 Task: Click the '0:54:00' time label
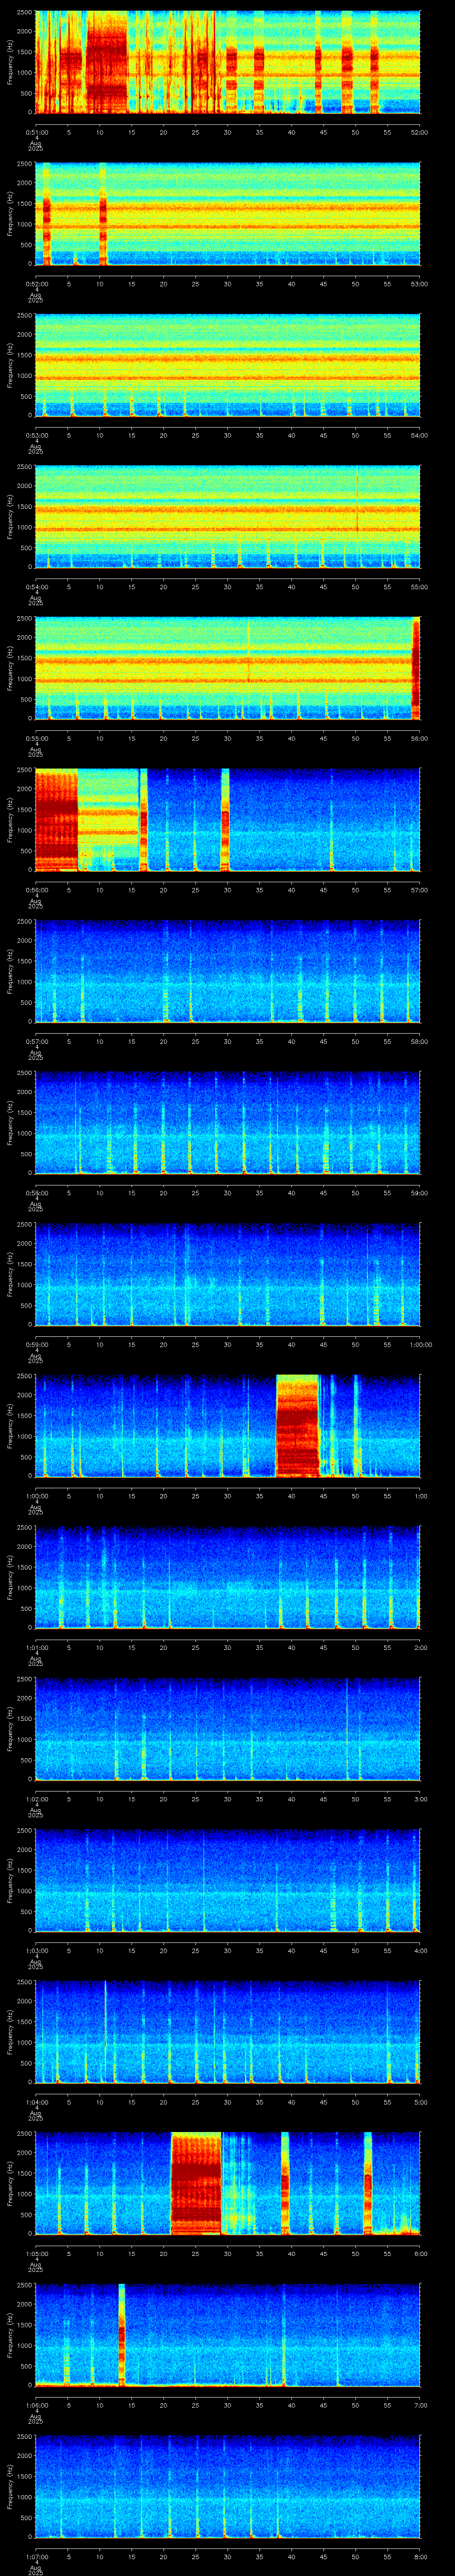36,587
